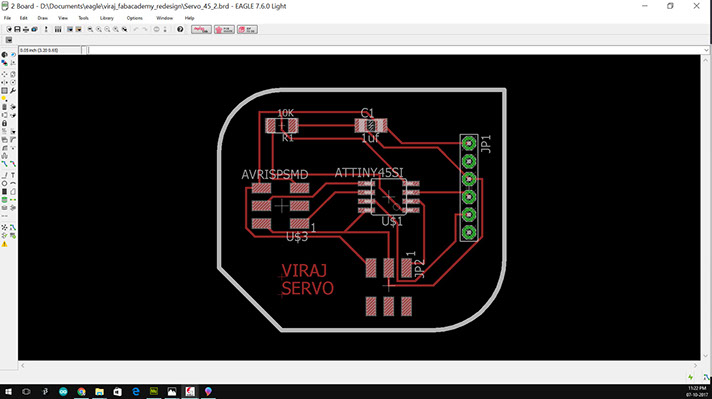Open the Tools menu

(84, 18)
